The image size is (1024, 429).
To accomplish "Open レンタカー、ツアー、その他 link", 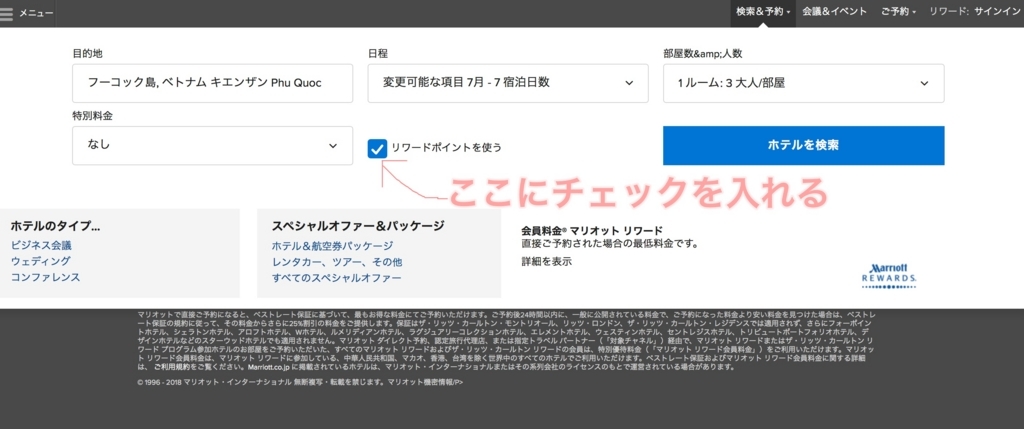I will click(x=337, y=262).
